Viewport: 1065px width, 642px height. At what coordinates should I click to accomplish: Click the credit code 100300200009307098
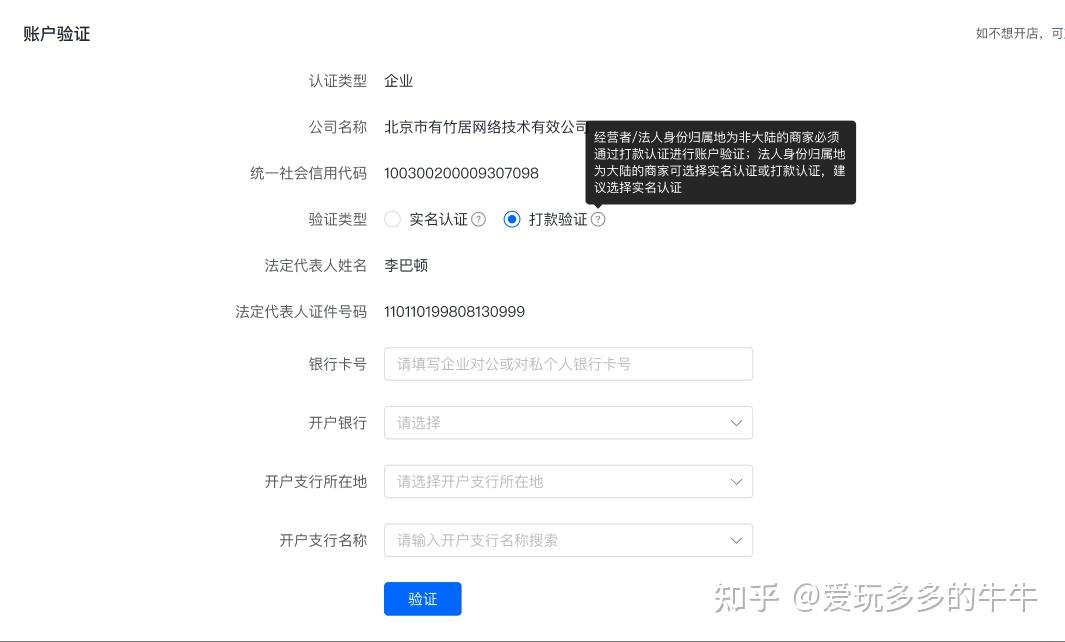(x=461, y=173)
